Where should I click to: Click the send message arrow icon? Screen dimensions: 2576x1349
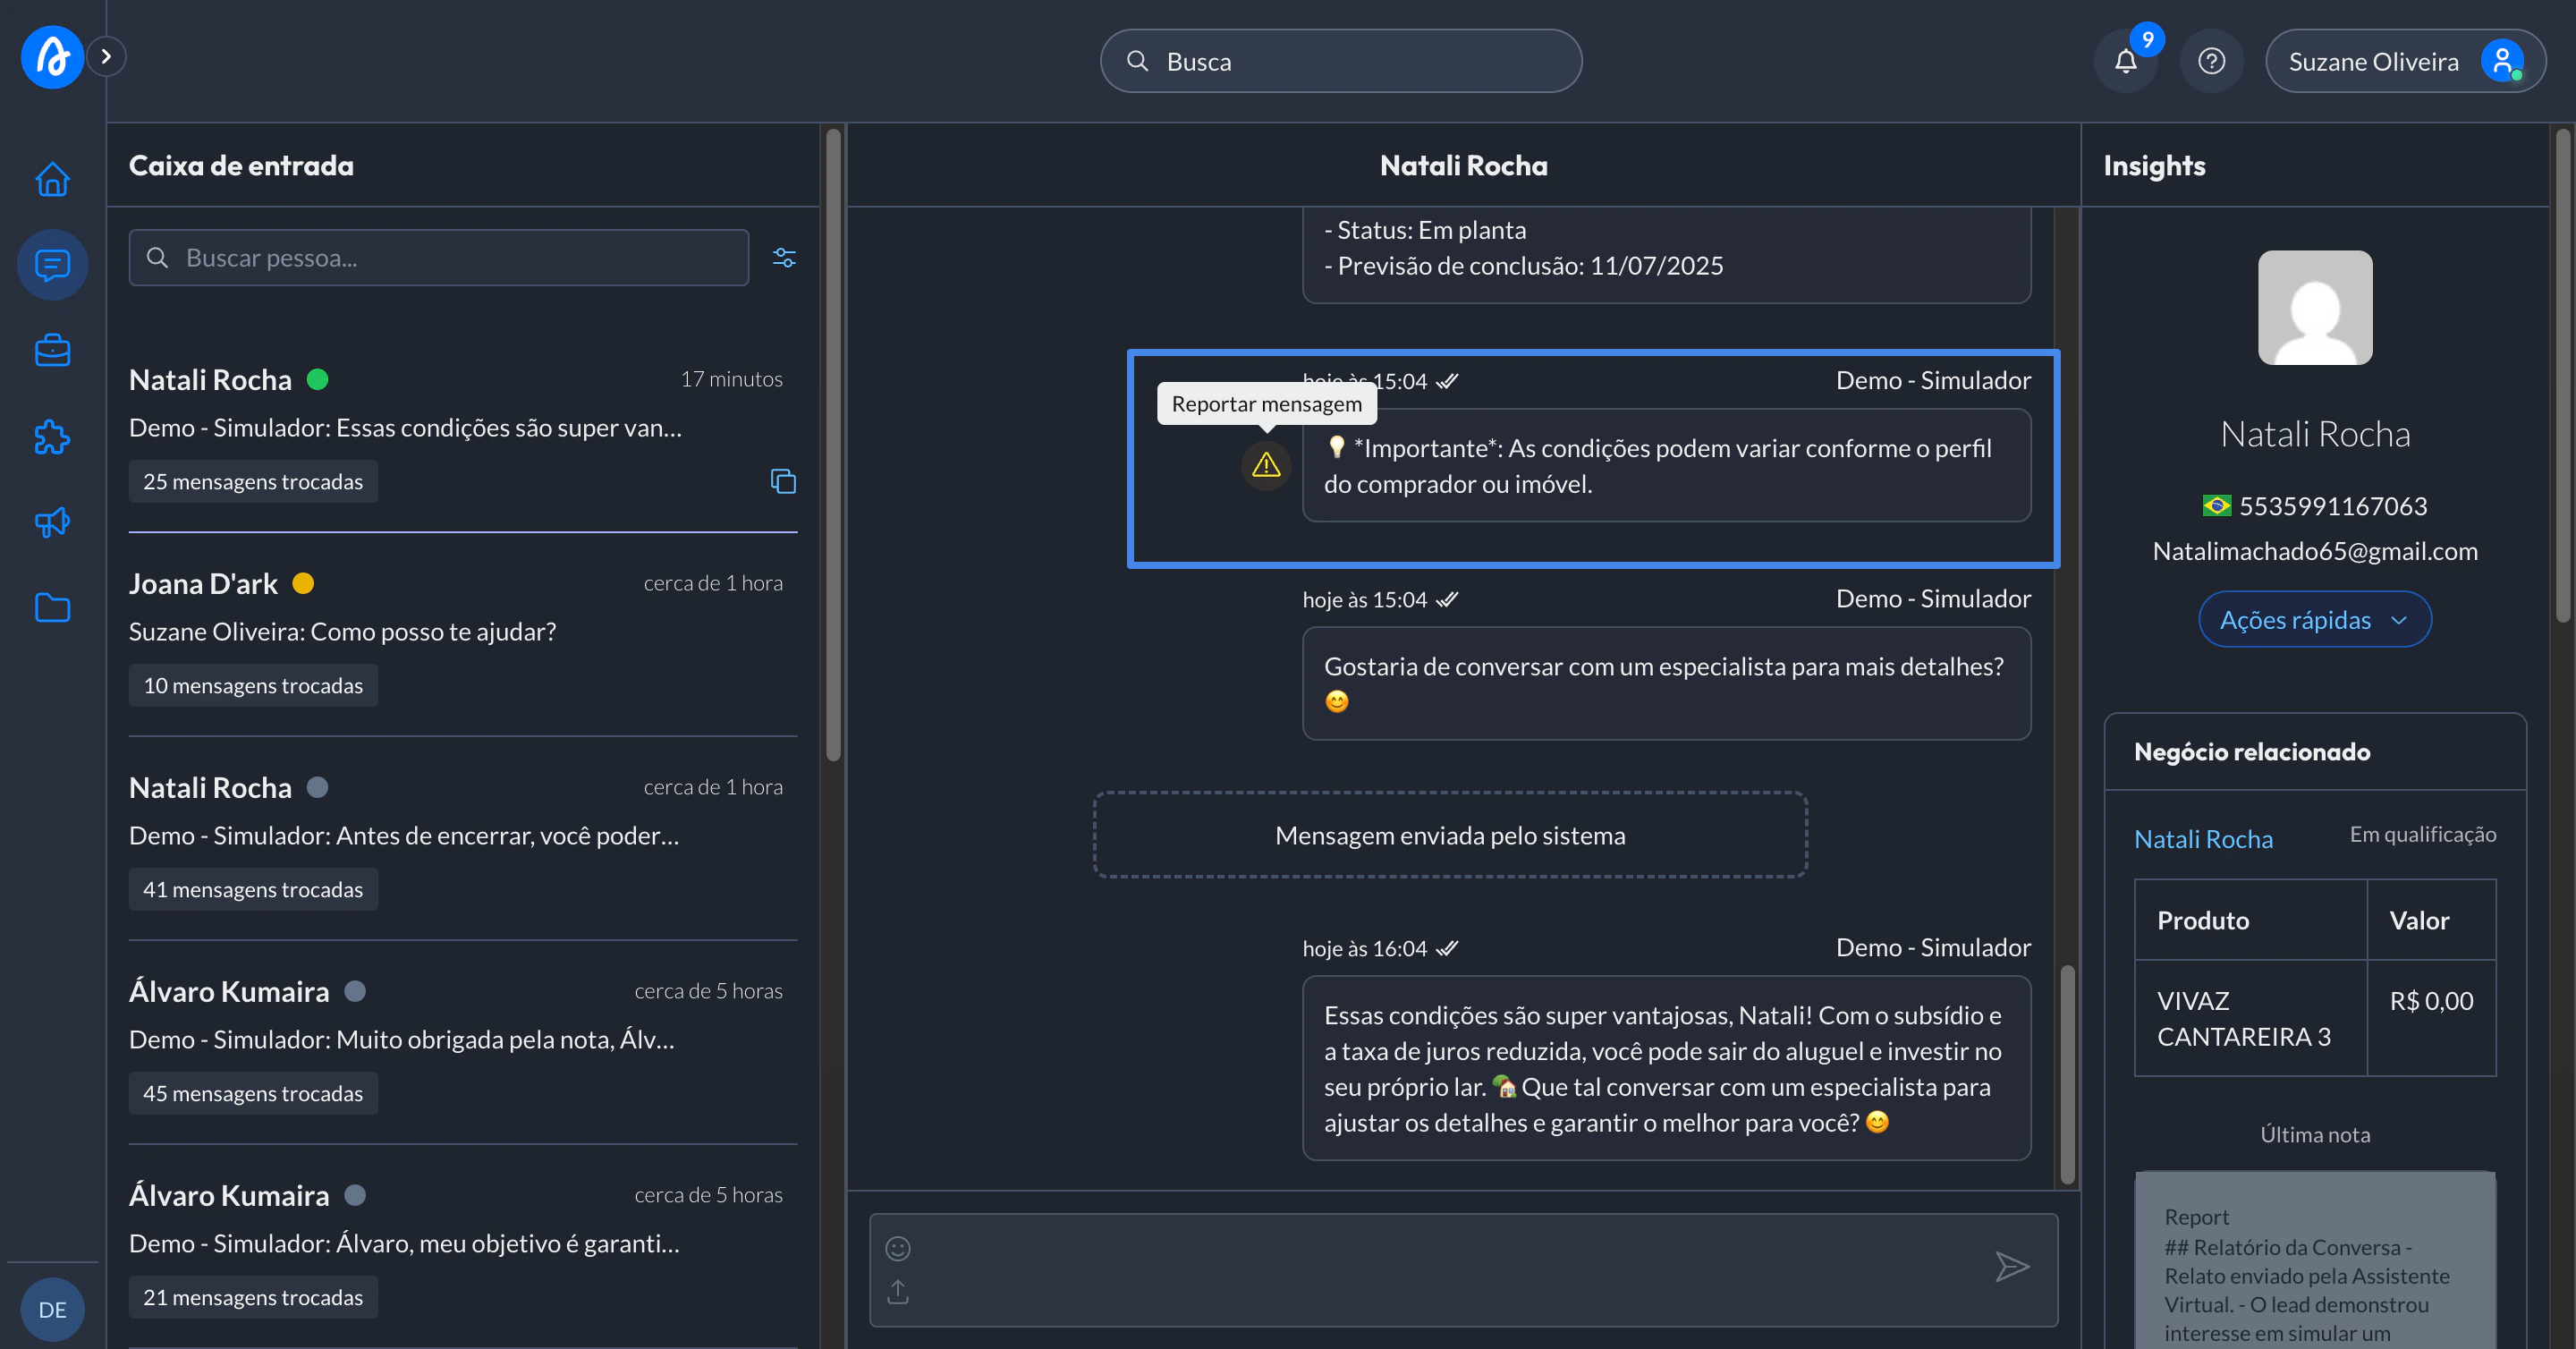coord(2011,1266)
